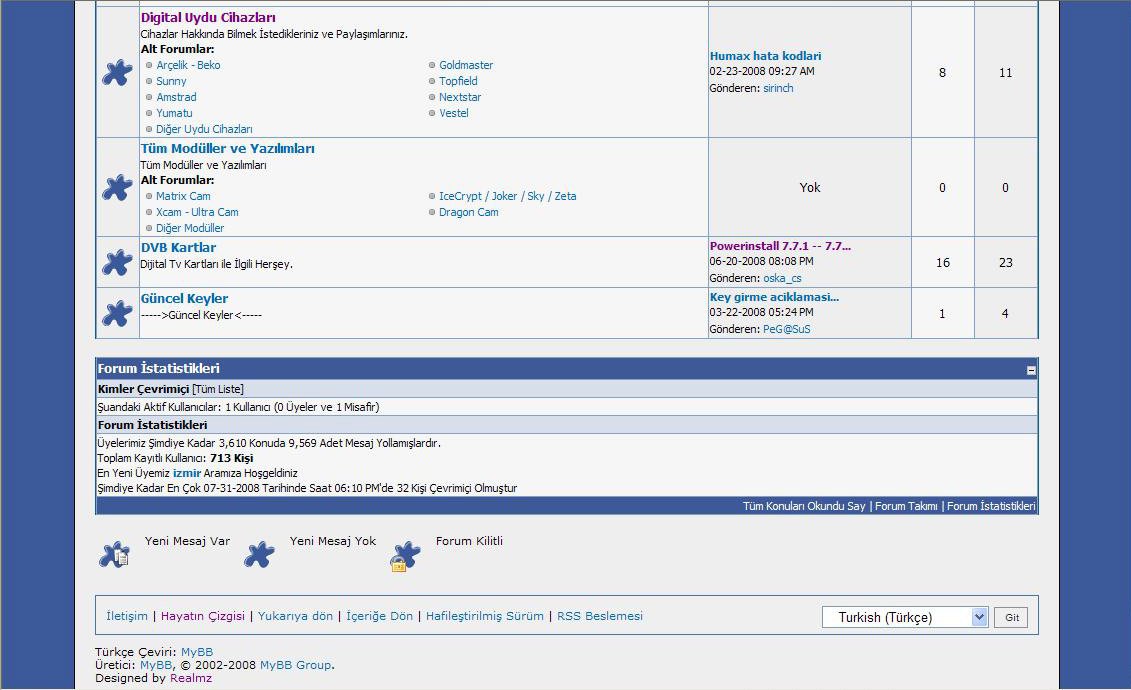
Task: Open the Arçelik - Beko subforum
Action: point(188,65)
